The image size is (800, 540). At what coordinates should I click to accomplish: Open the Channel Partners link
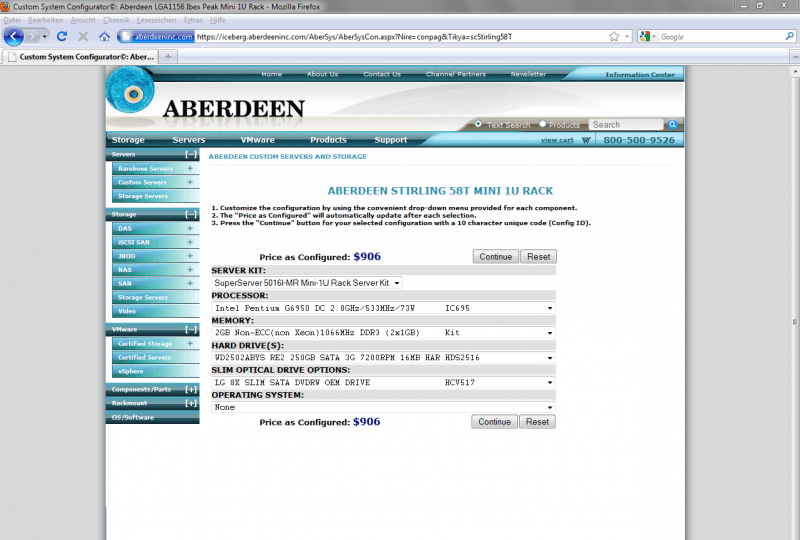[456, 74]
